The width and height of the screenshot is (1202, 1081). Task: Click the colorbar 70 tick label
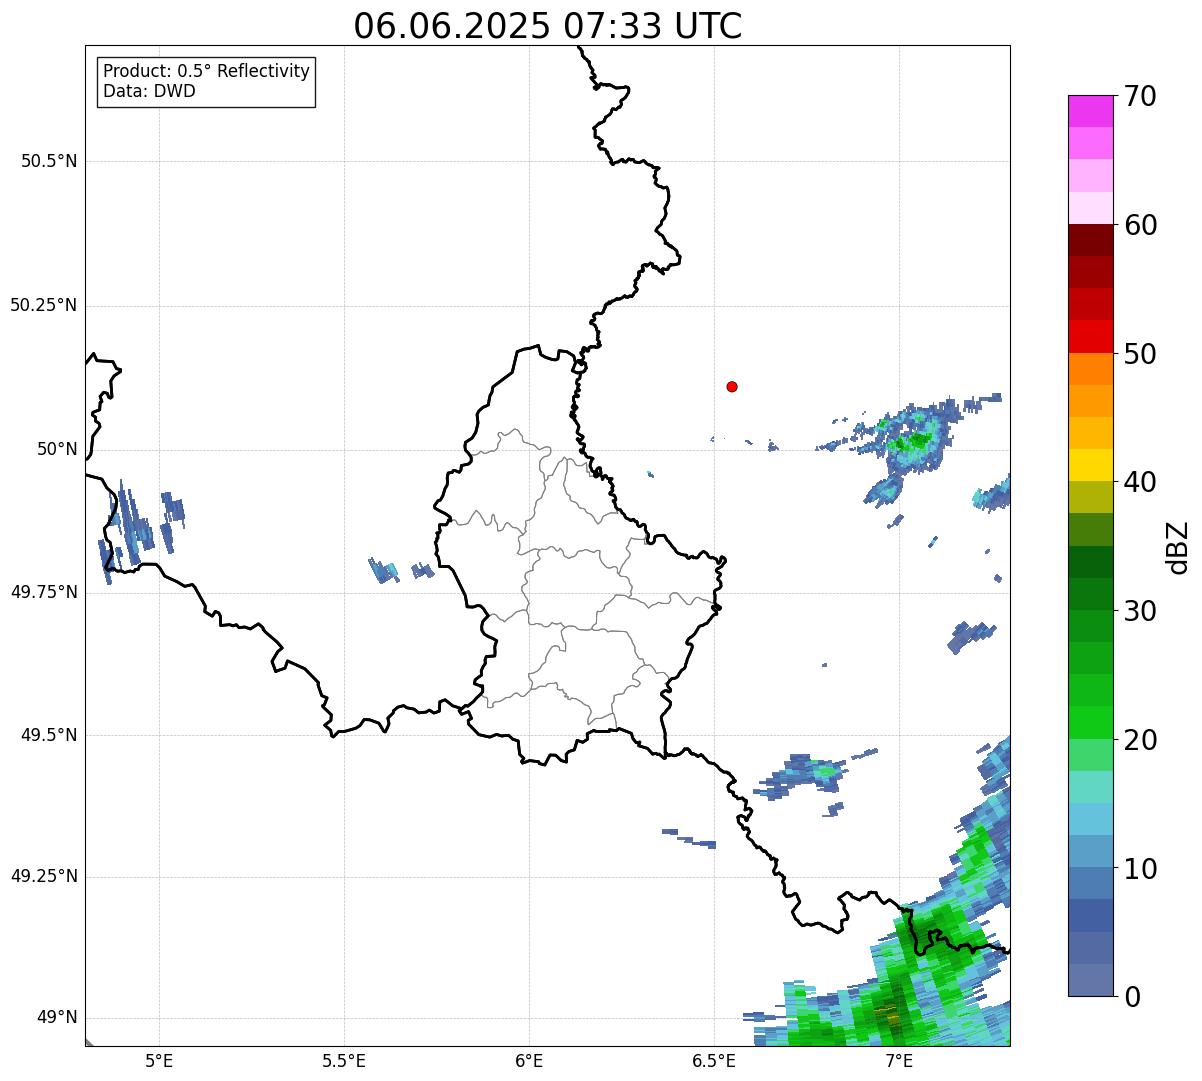(x=1140, y=96)
